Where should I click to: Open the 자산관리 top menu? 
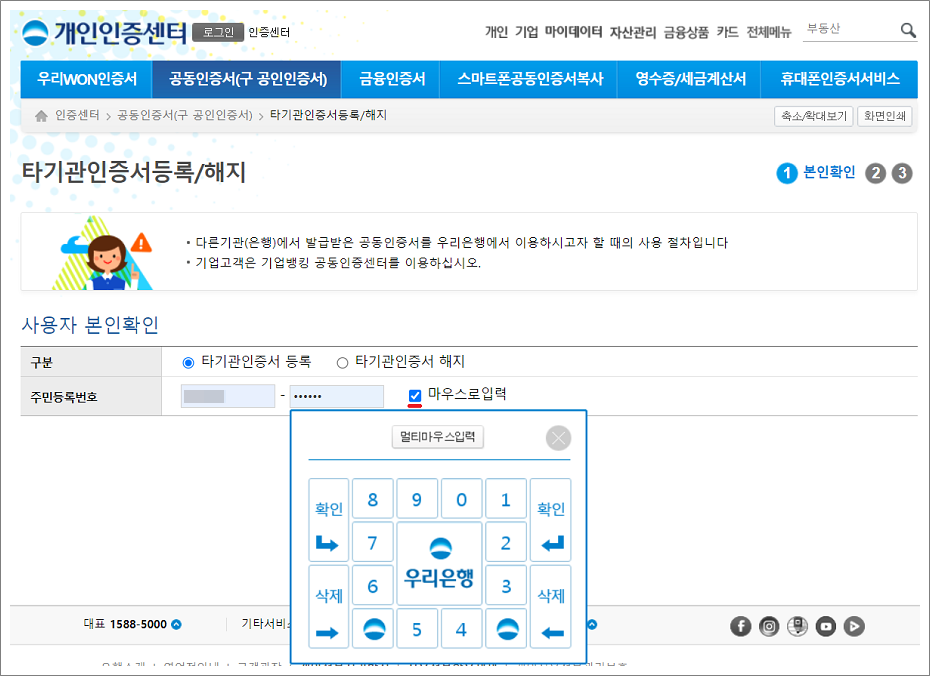[x=633, y=32]
